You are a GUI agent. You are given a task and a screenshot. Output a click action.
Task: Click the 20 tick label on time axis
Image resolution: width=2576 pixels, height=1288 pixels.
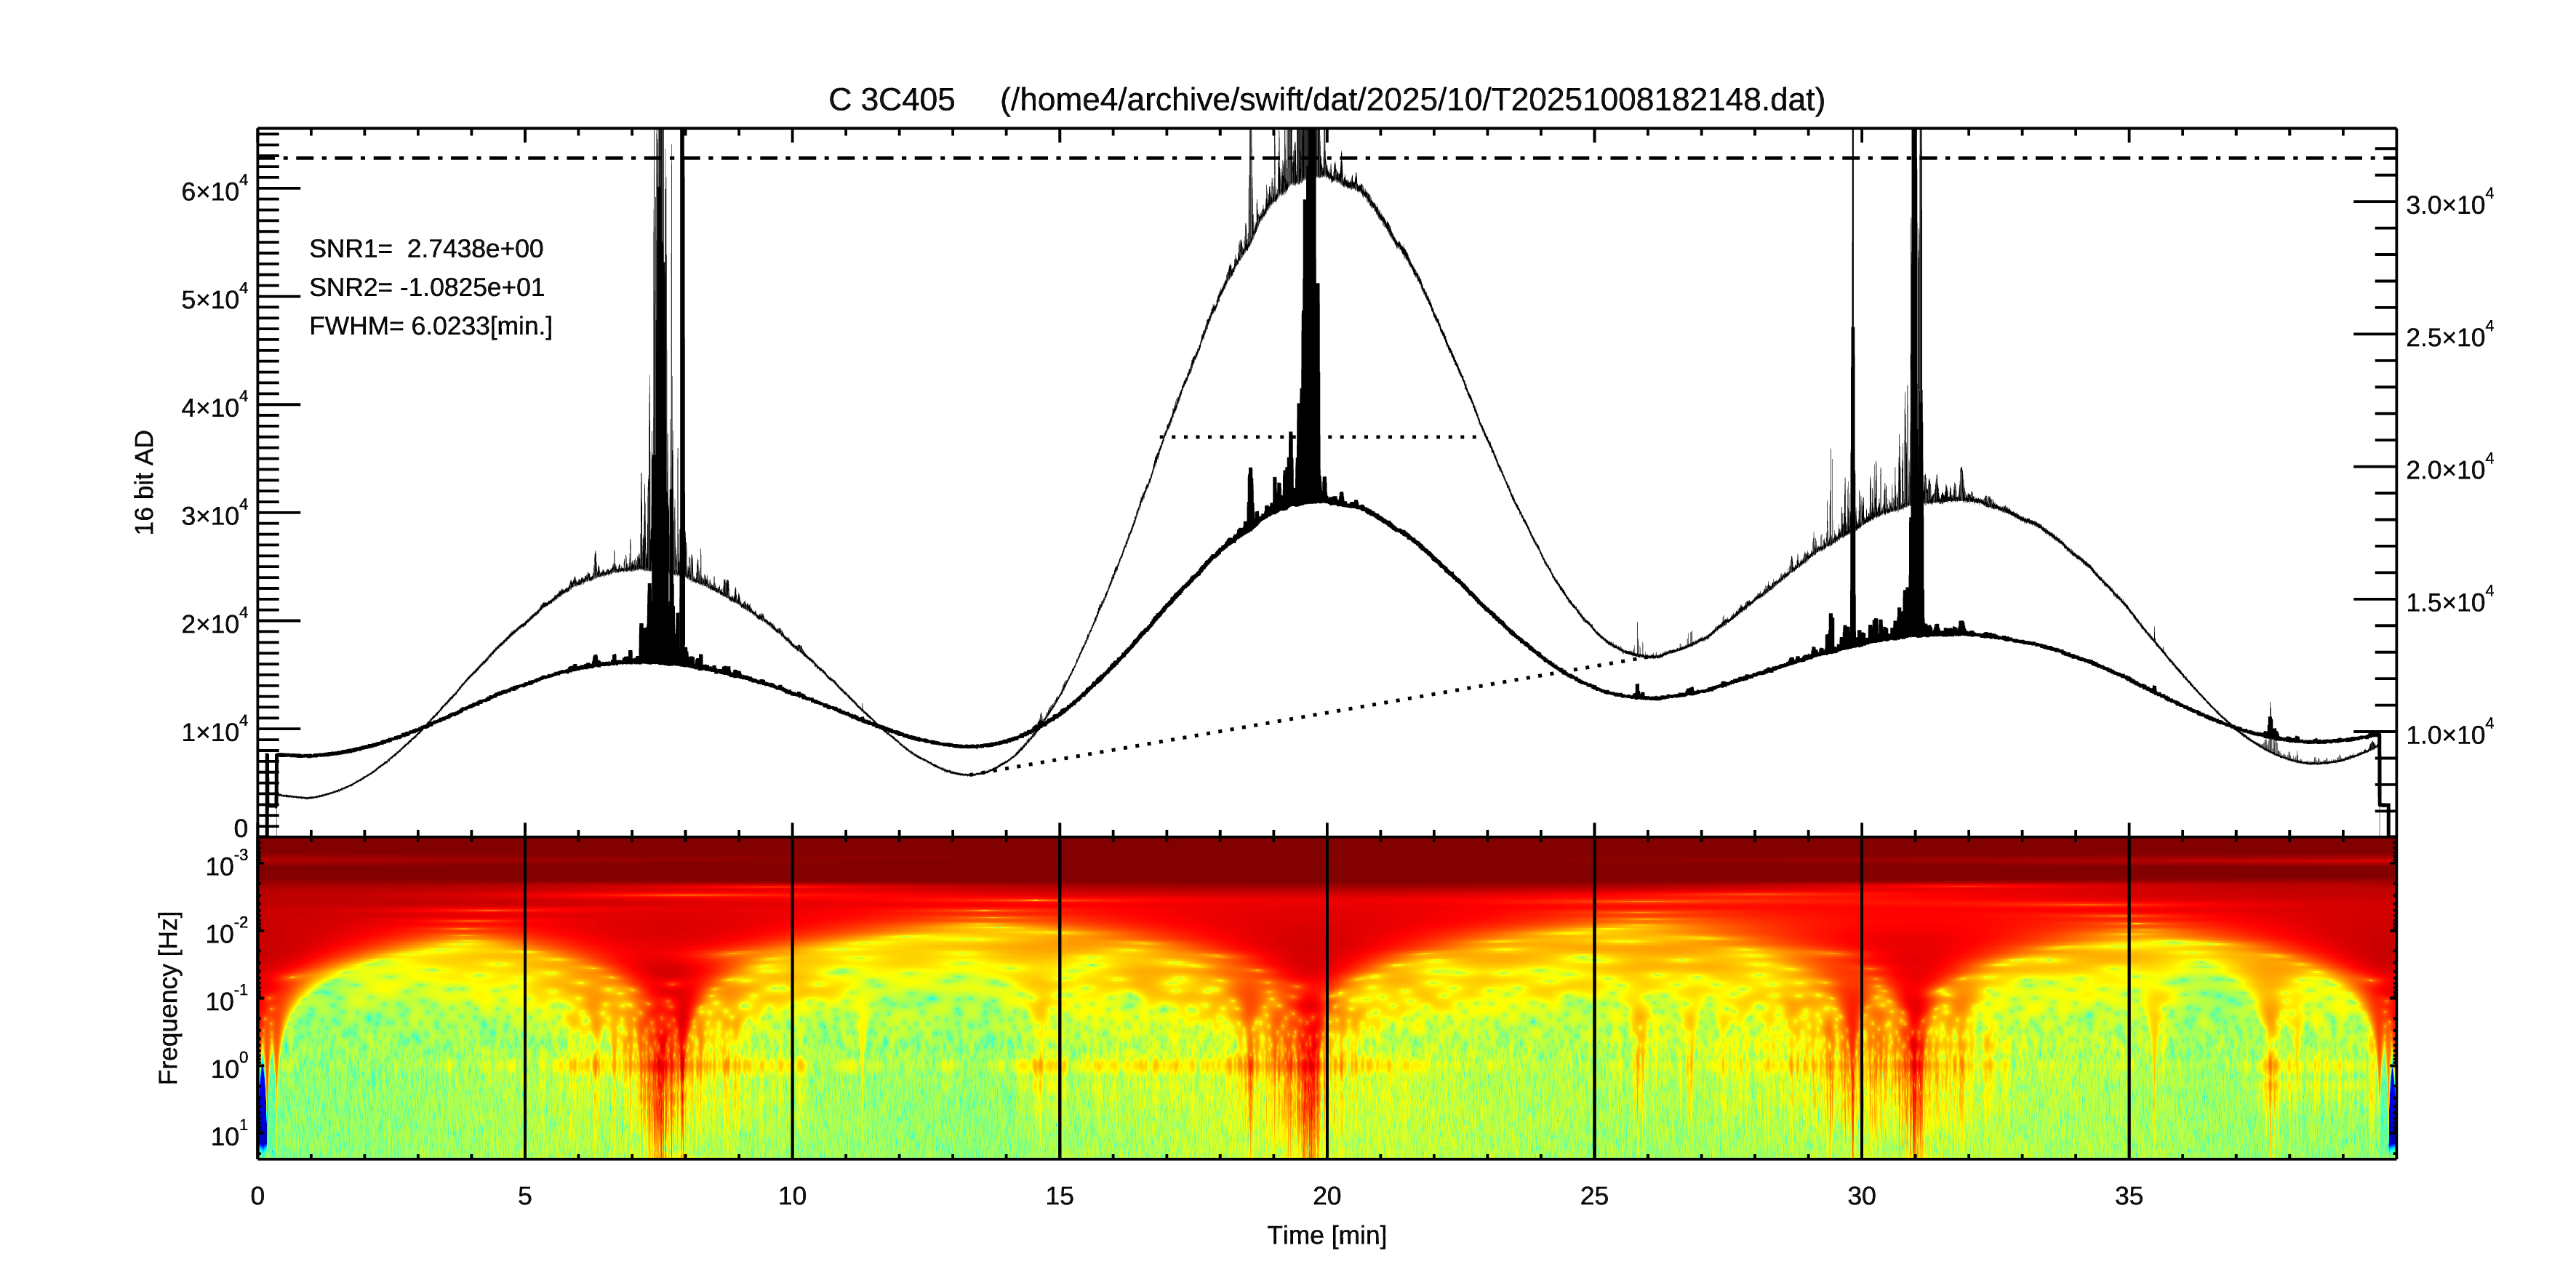(1326, 1196)
